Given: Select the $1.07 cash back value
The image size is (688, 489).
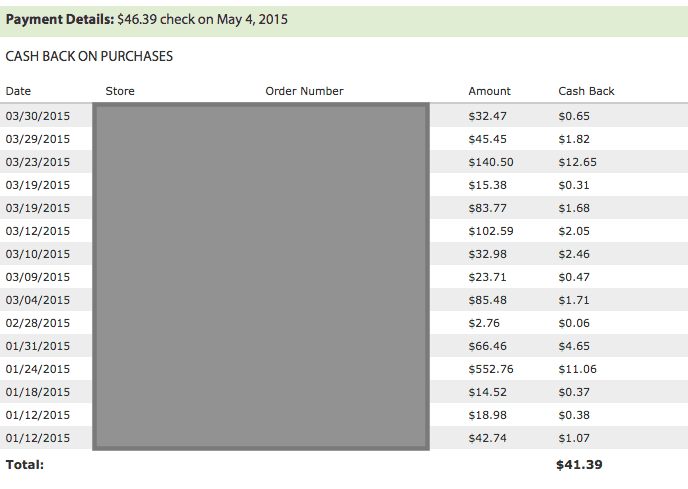Looking at the screenshot, I should (x=574, y=438).
